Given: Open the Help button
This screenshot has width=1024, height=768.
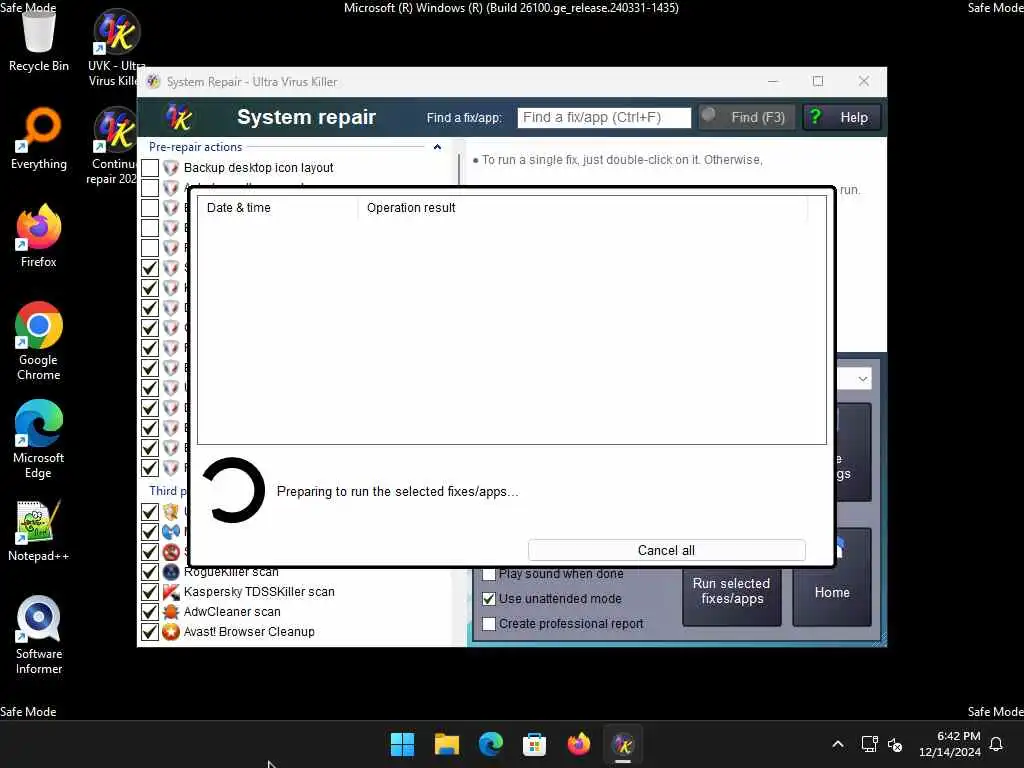Looking at the screenshot, I should pyautogui.click(x=841, y=118).
